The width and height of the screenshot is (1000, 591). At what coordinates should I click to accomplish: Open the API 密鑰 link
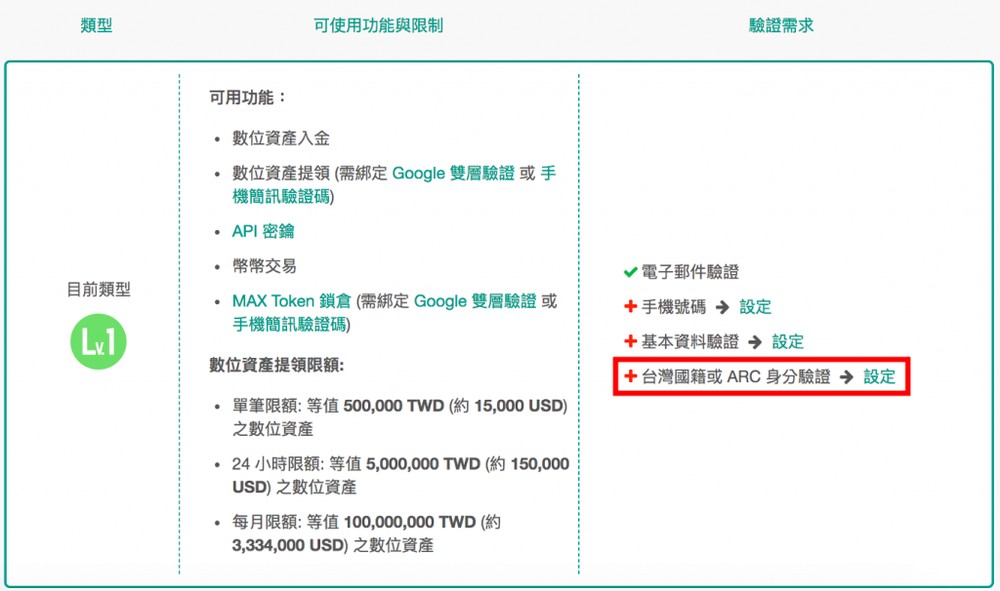(263, 231)
